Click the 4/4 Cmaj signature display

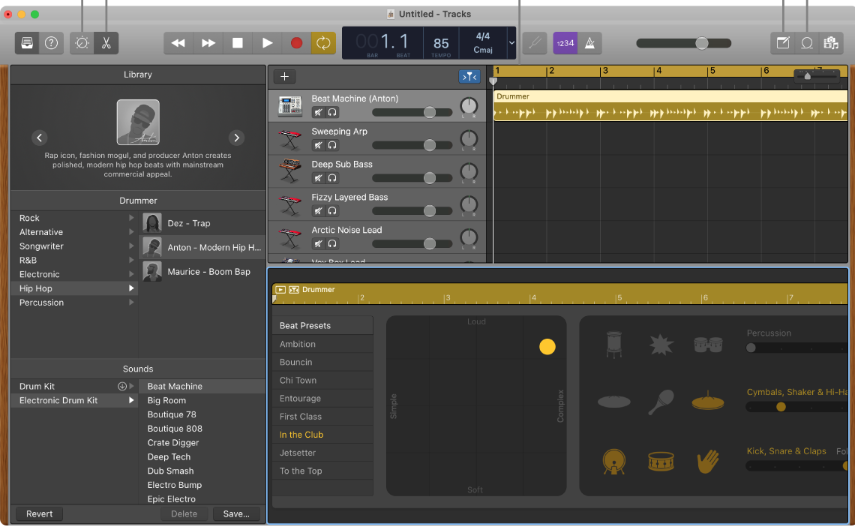tap(483, 43)
